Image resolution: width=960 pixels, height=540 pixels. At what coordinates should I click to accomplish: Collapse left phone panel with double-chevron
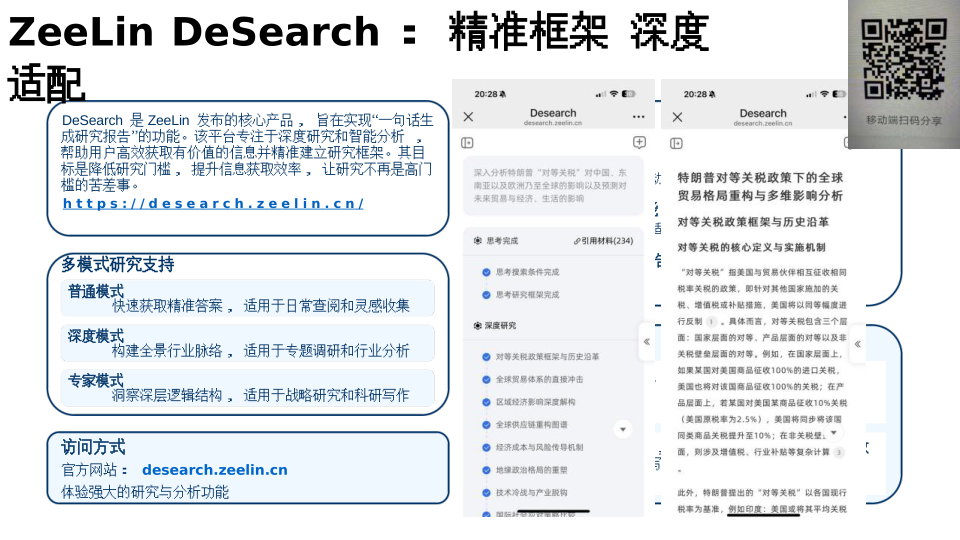[647, 342]
